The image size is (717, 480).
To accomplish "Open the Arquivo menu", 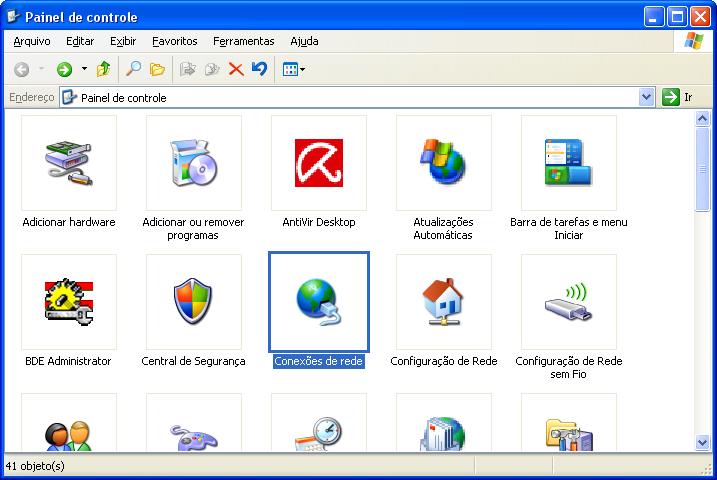I will click(x=32, y=41).
